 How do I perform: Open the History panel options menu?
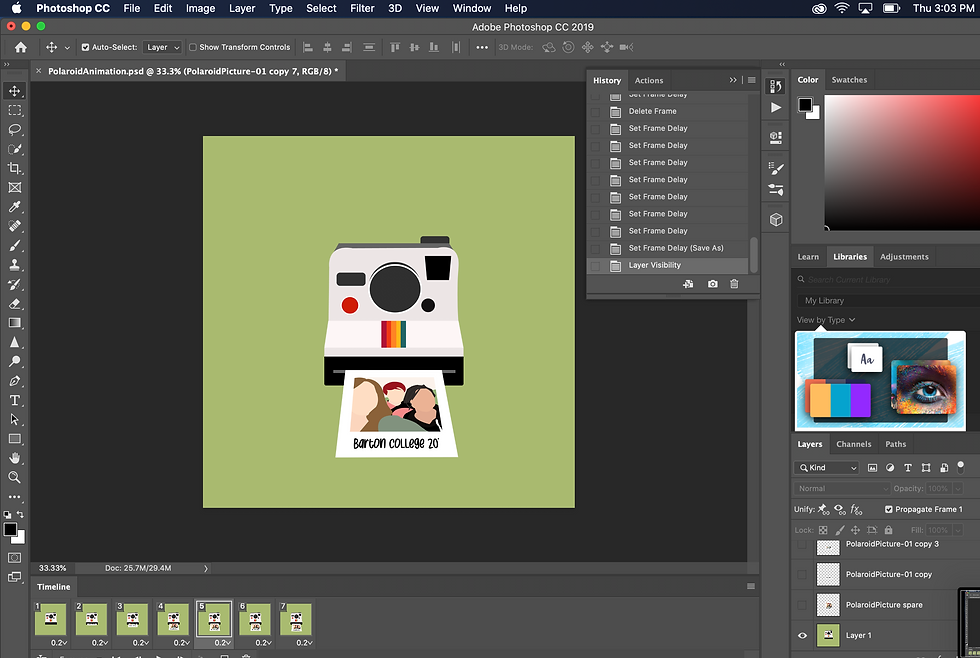(x=752, y=80)
